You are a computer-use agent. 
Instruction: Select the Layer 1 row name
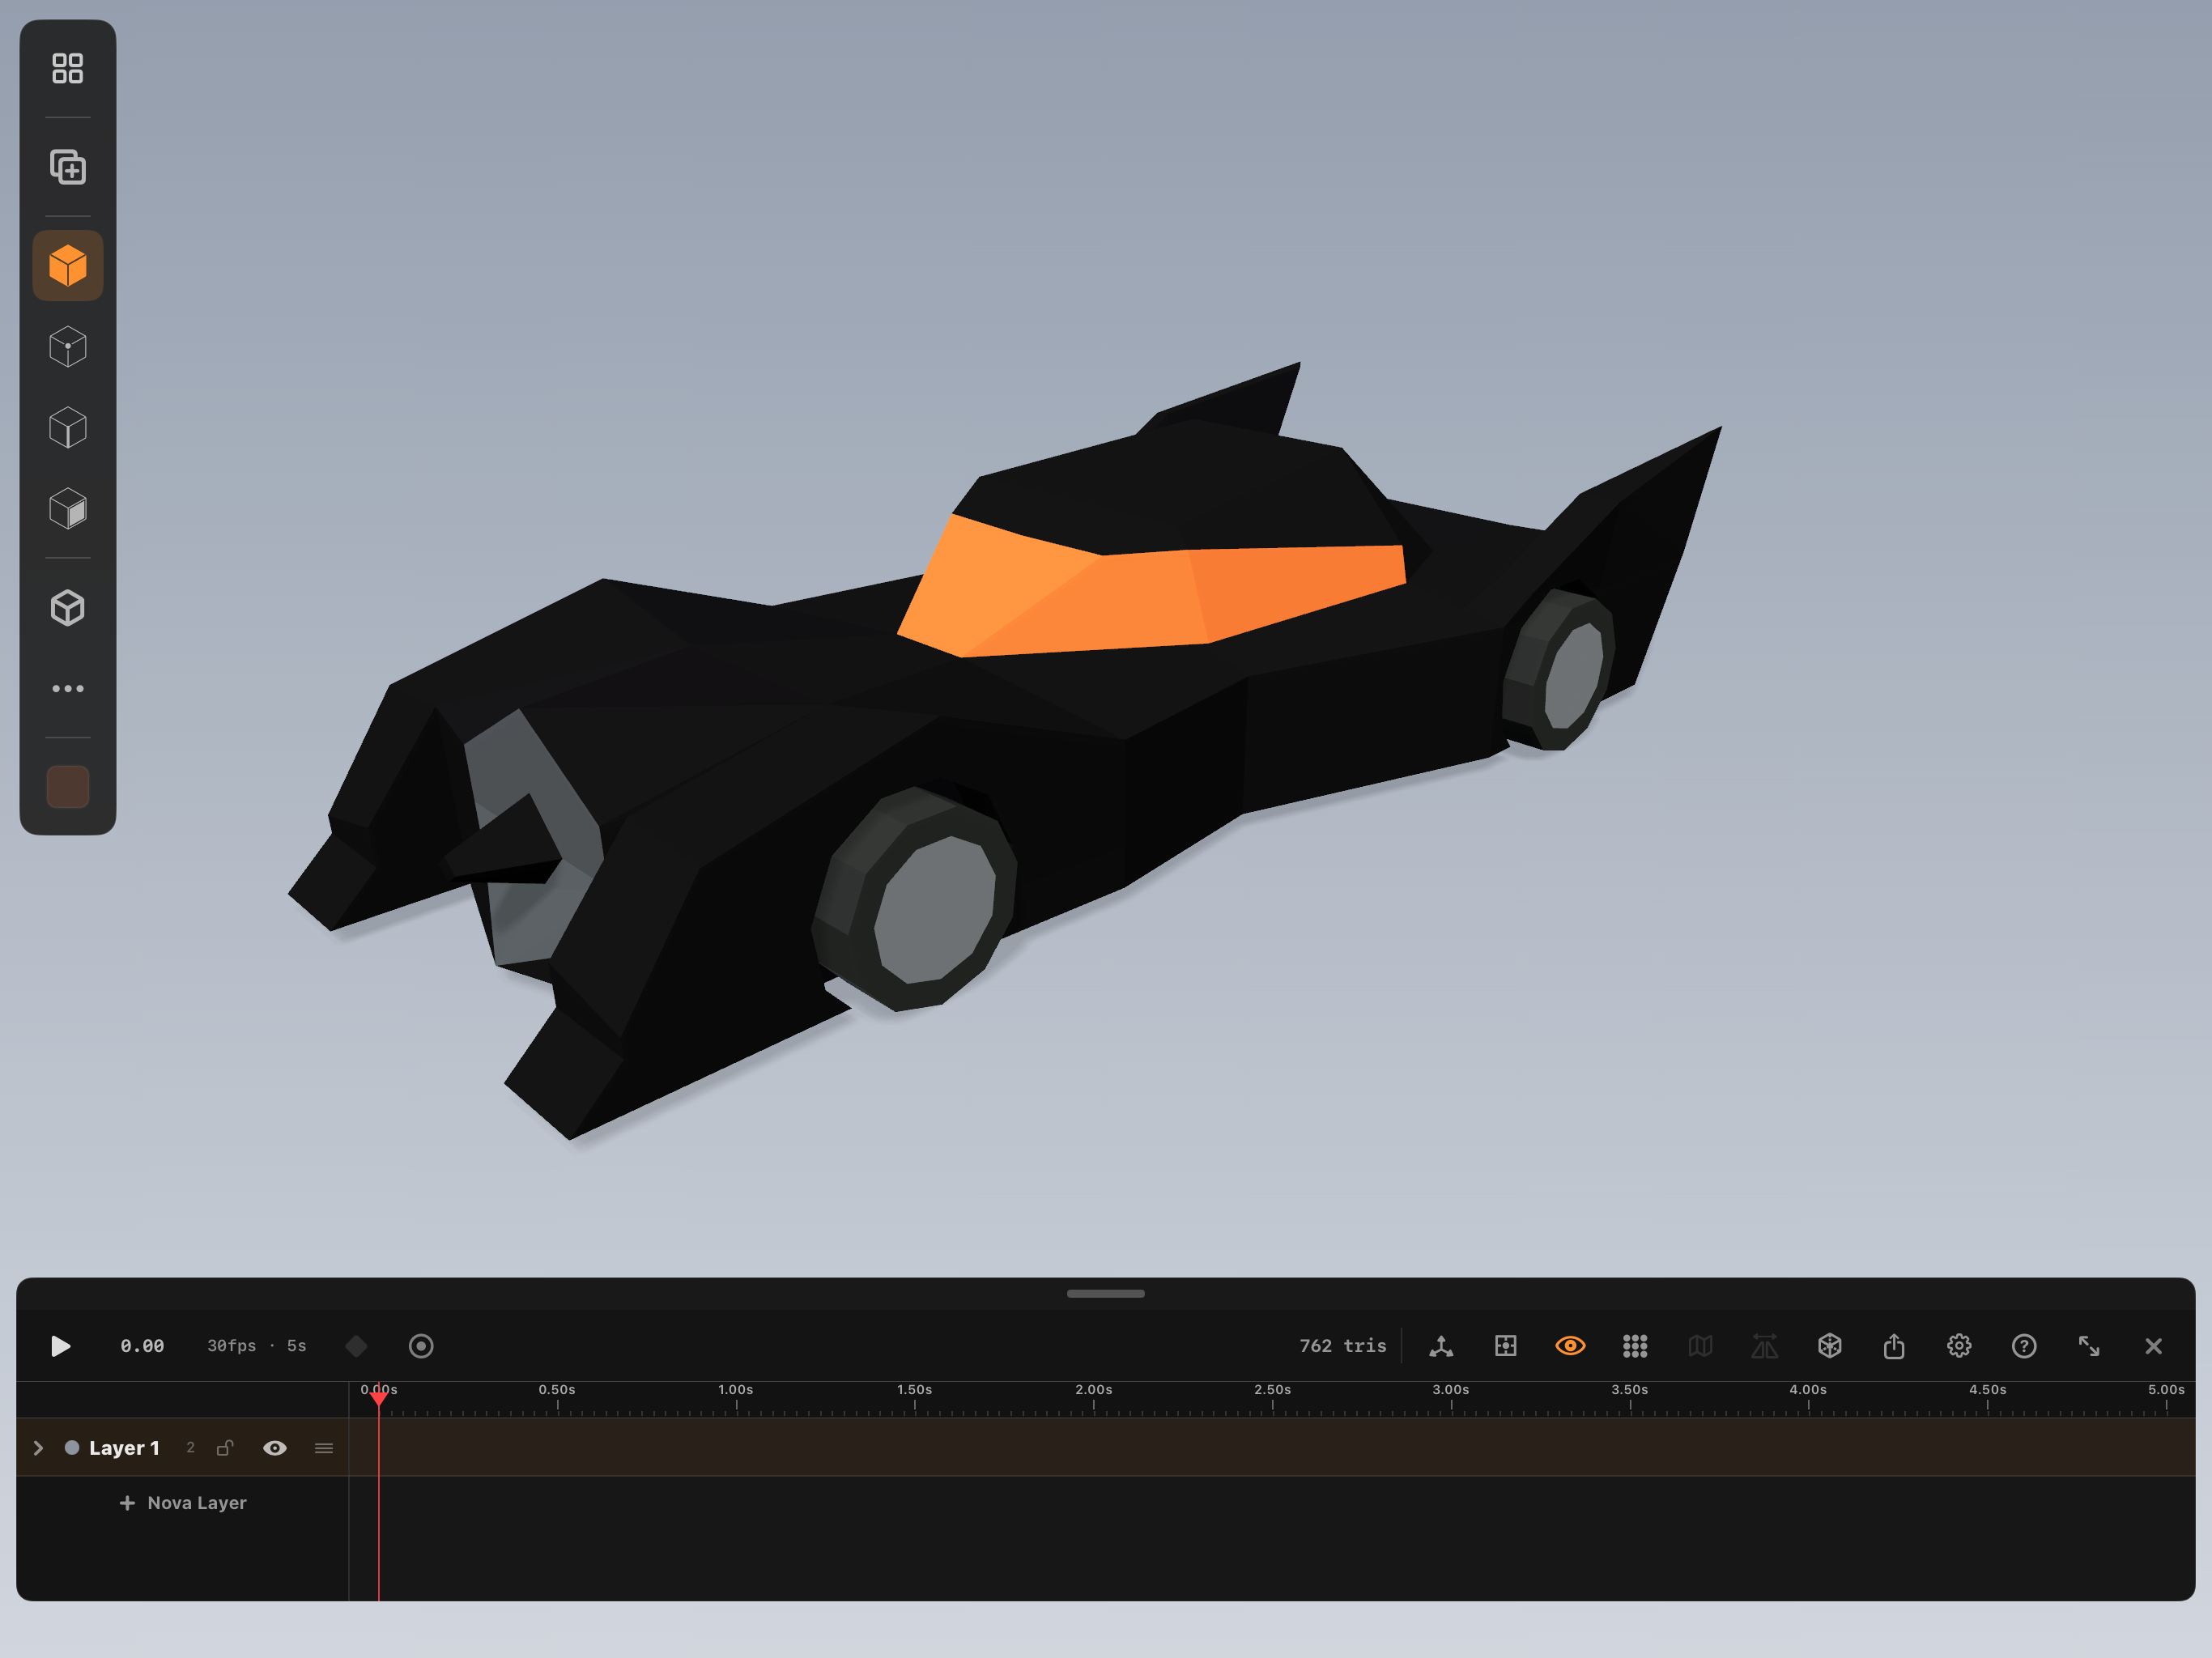(124, 1448)
